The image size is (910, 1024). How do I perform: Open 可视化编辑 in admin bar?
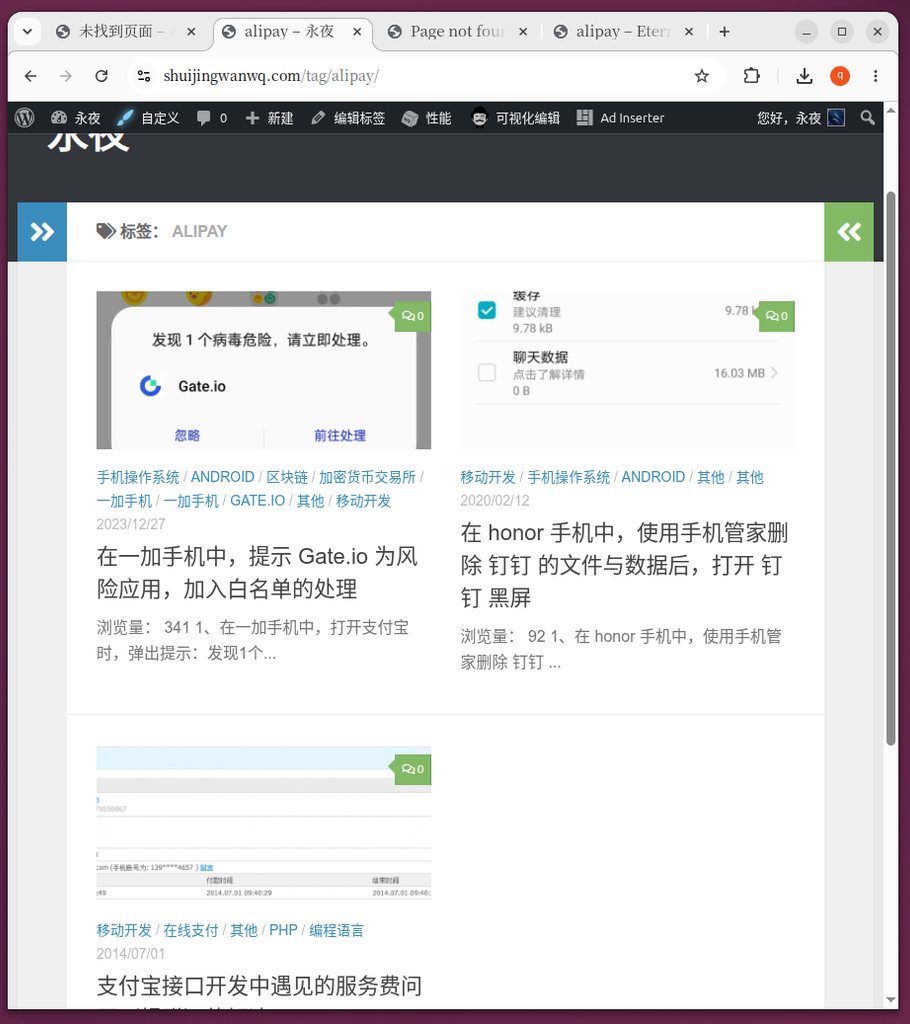tap(515, 118)
